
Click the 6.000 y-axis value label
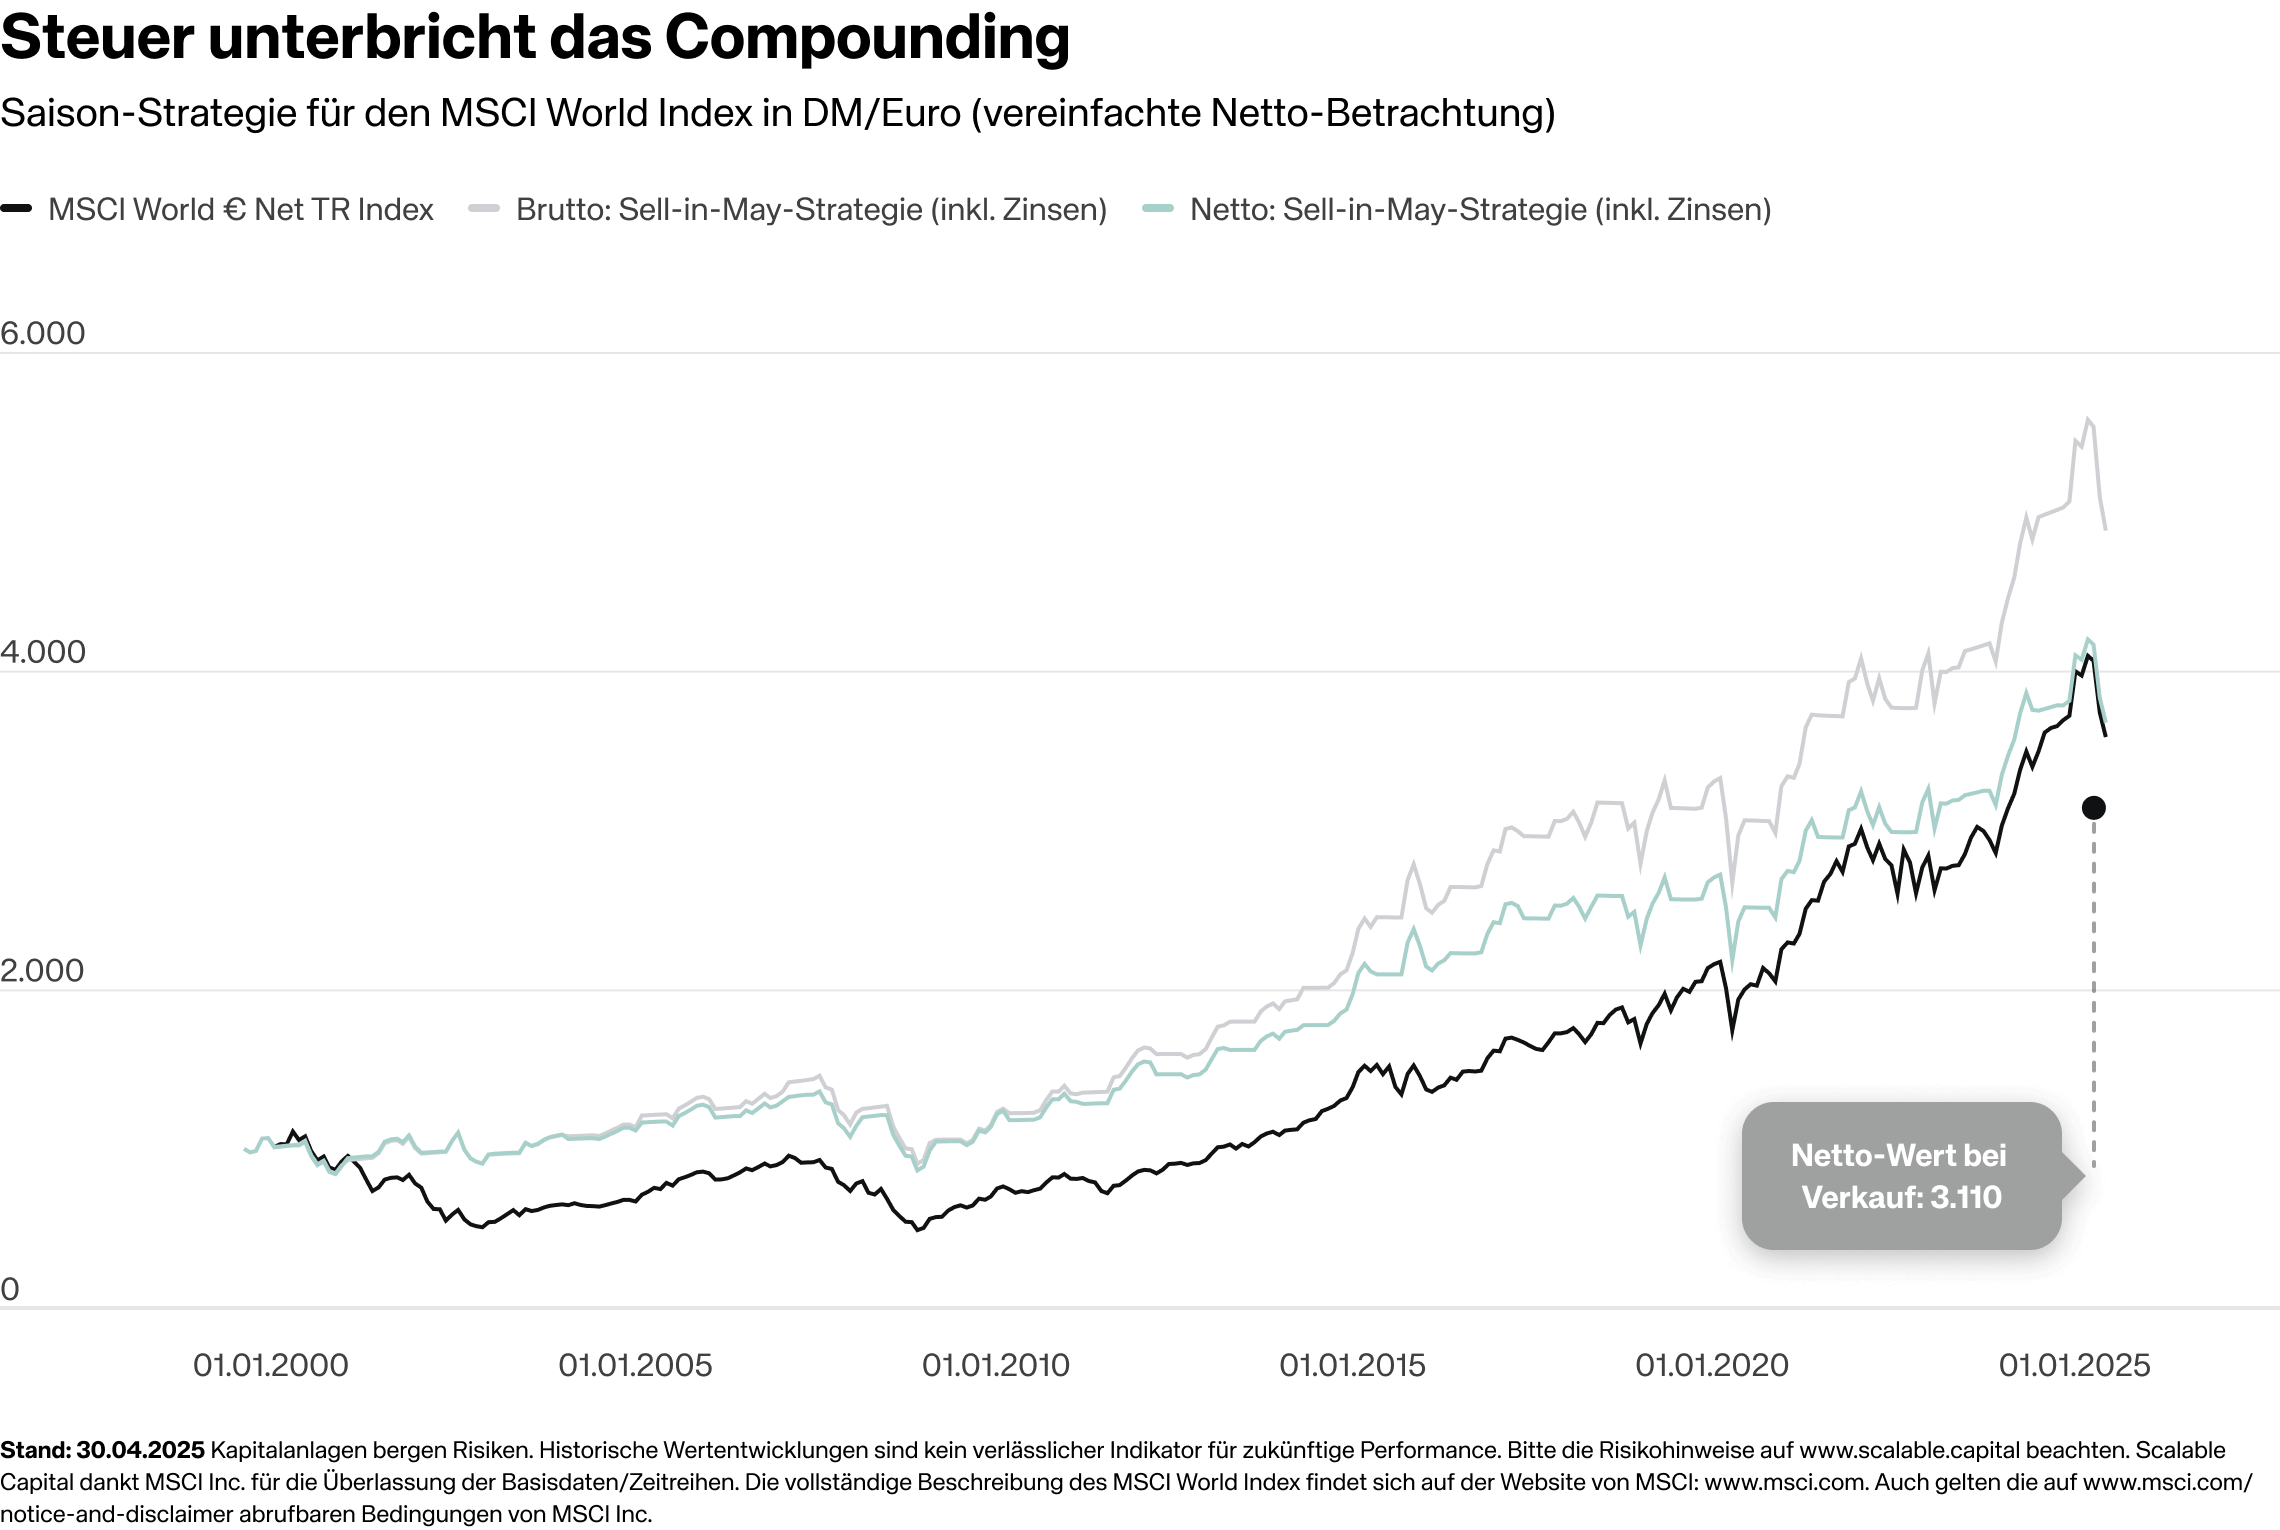point(43,334)
